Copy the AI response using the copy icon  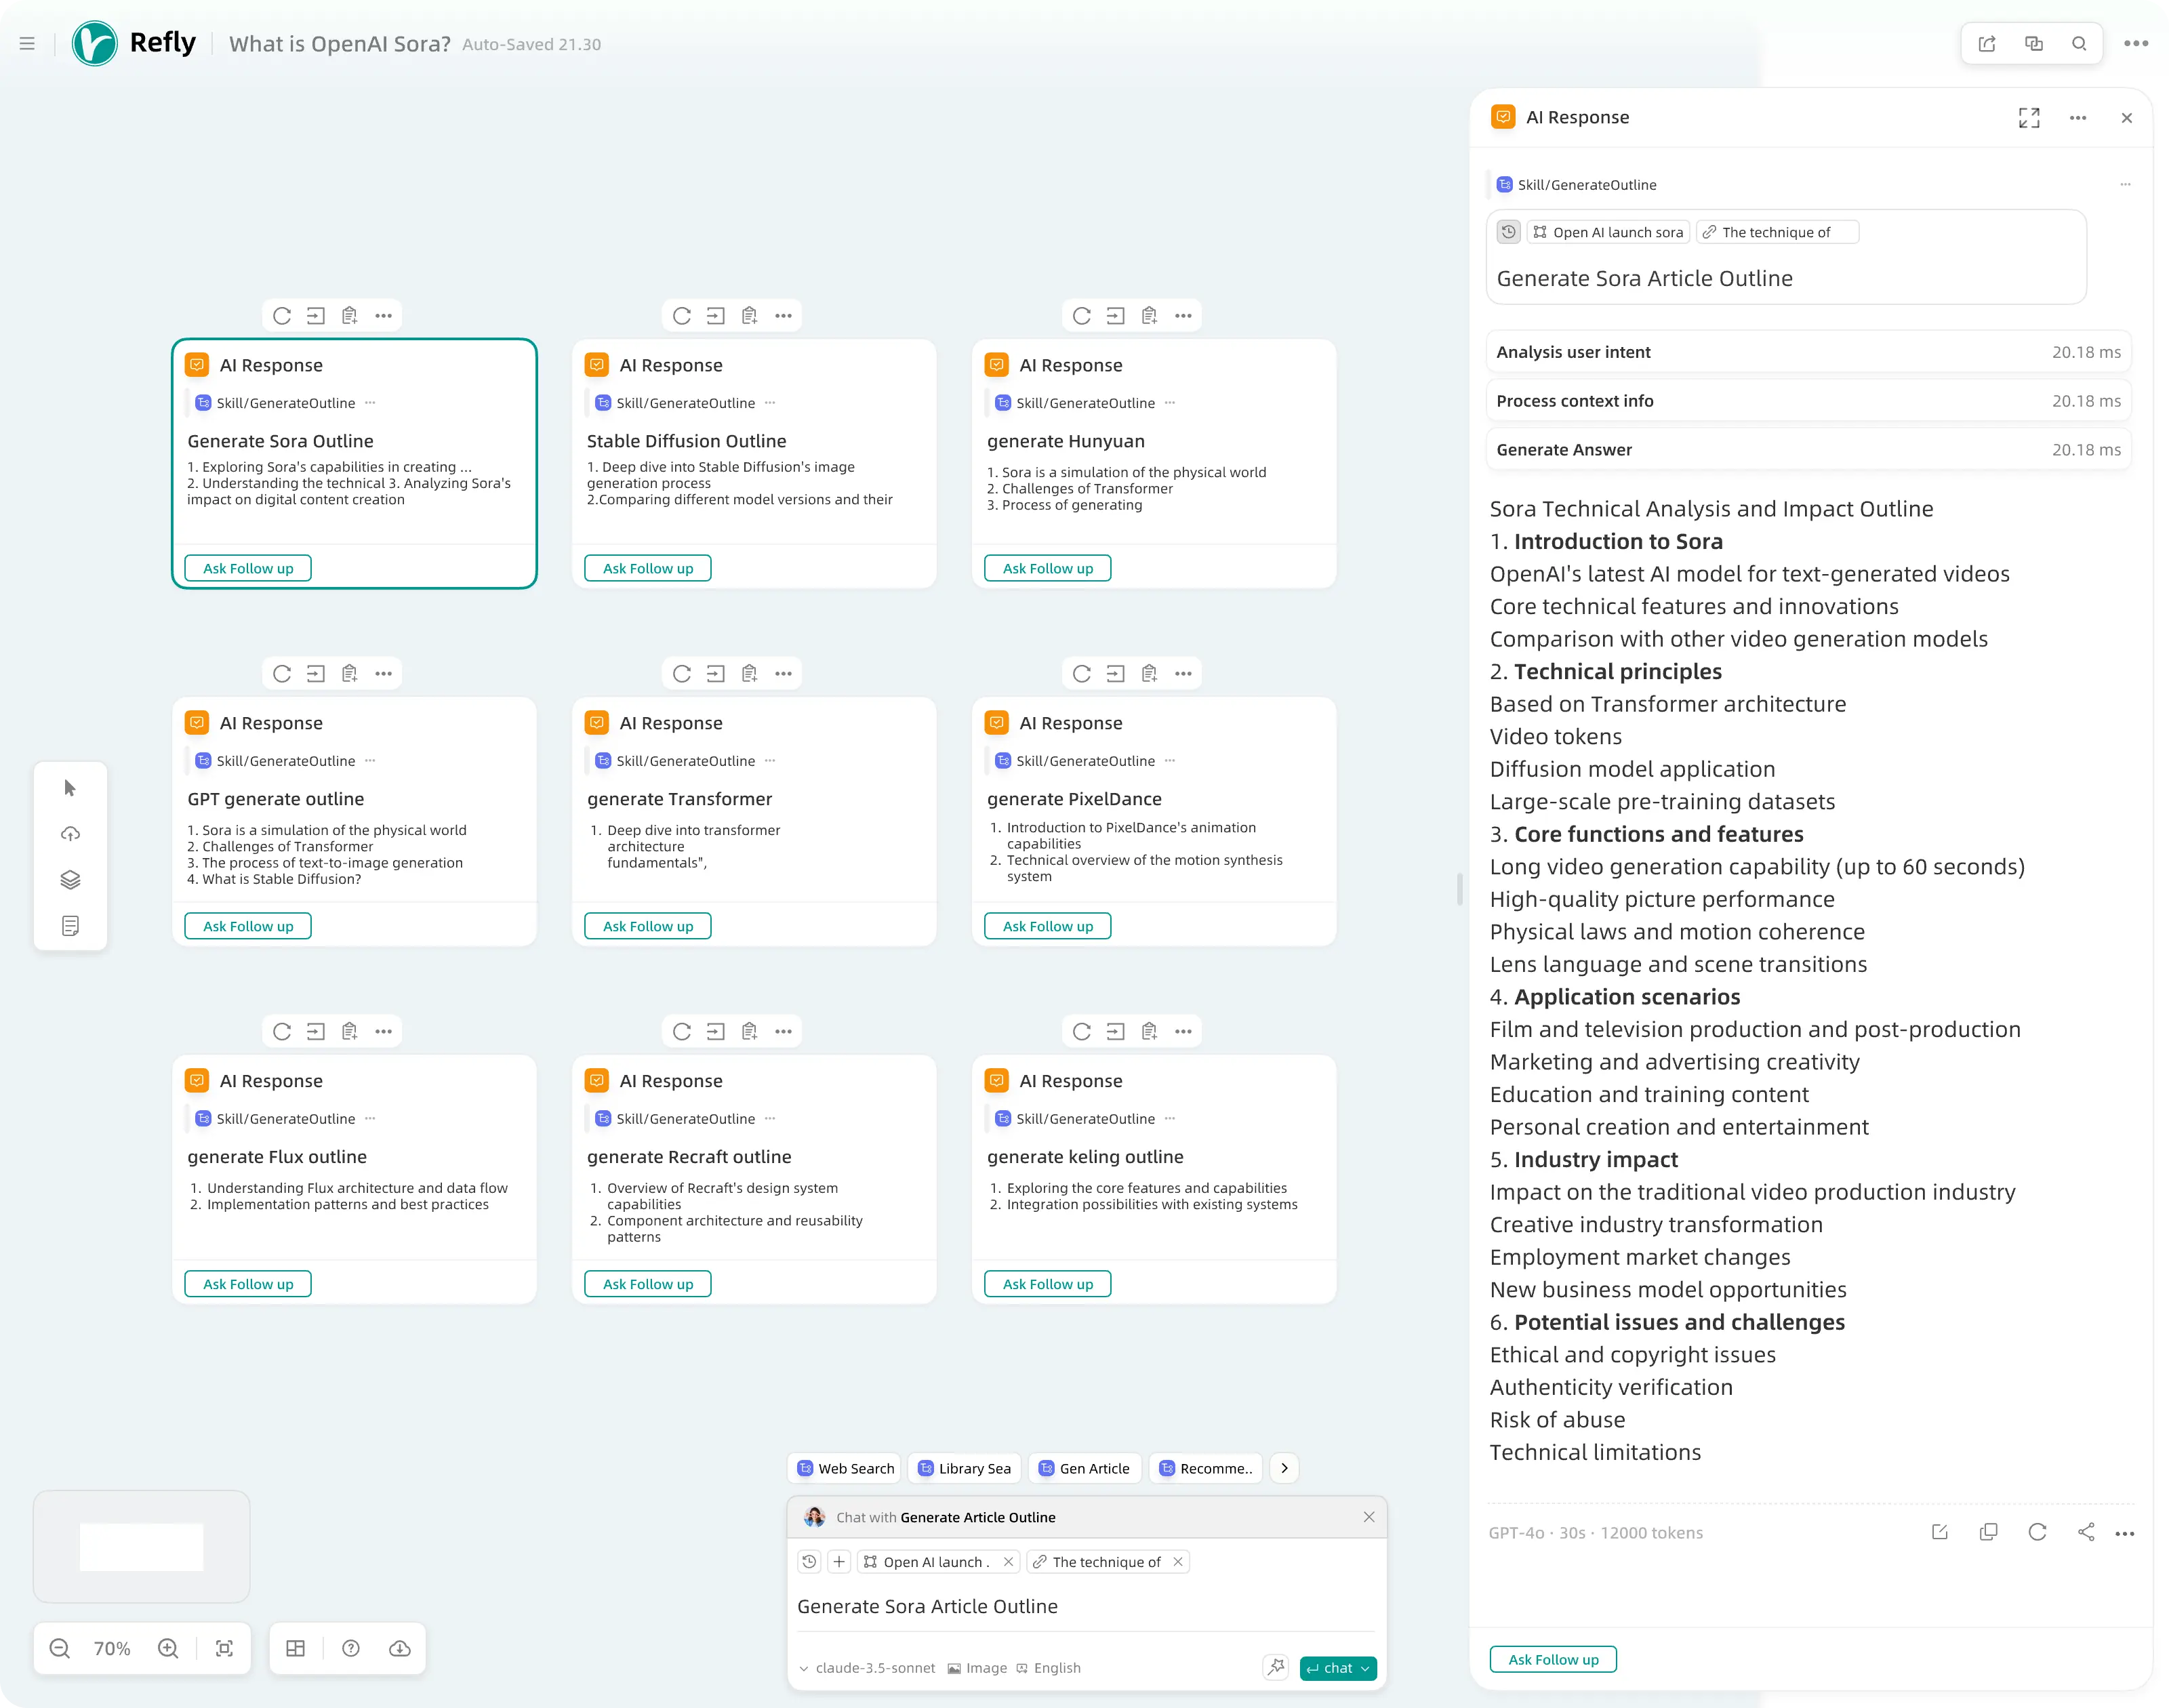[x=1988, y=1531]
